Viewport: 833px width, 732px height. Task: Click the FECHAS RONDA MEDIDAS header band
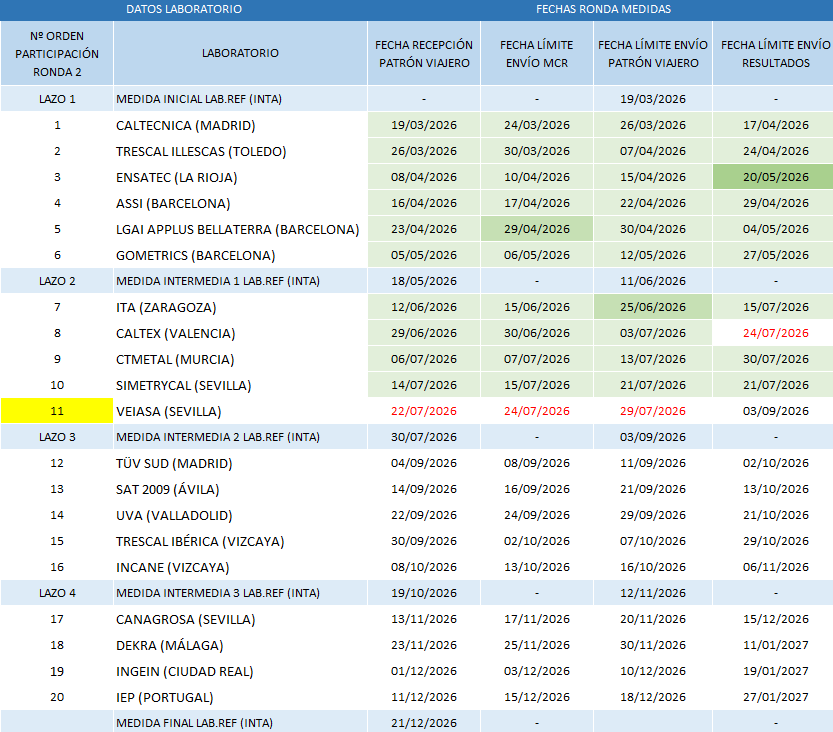coord(603,10)
